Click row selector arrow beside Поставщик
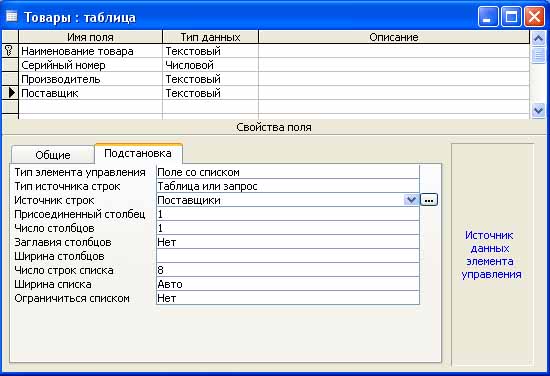Screen dimensions: 550x376 pyautogui.click(x=12, y=93)
